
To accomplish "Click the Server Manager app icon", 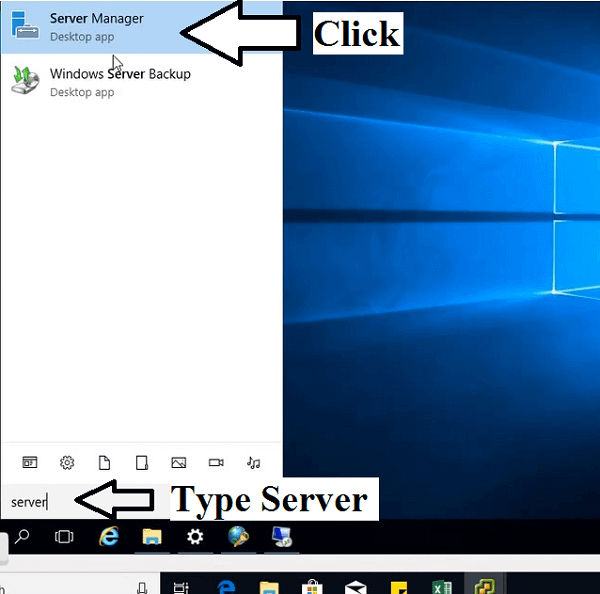I will 25,25.
